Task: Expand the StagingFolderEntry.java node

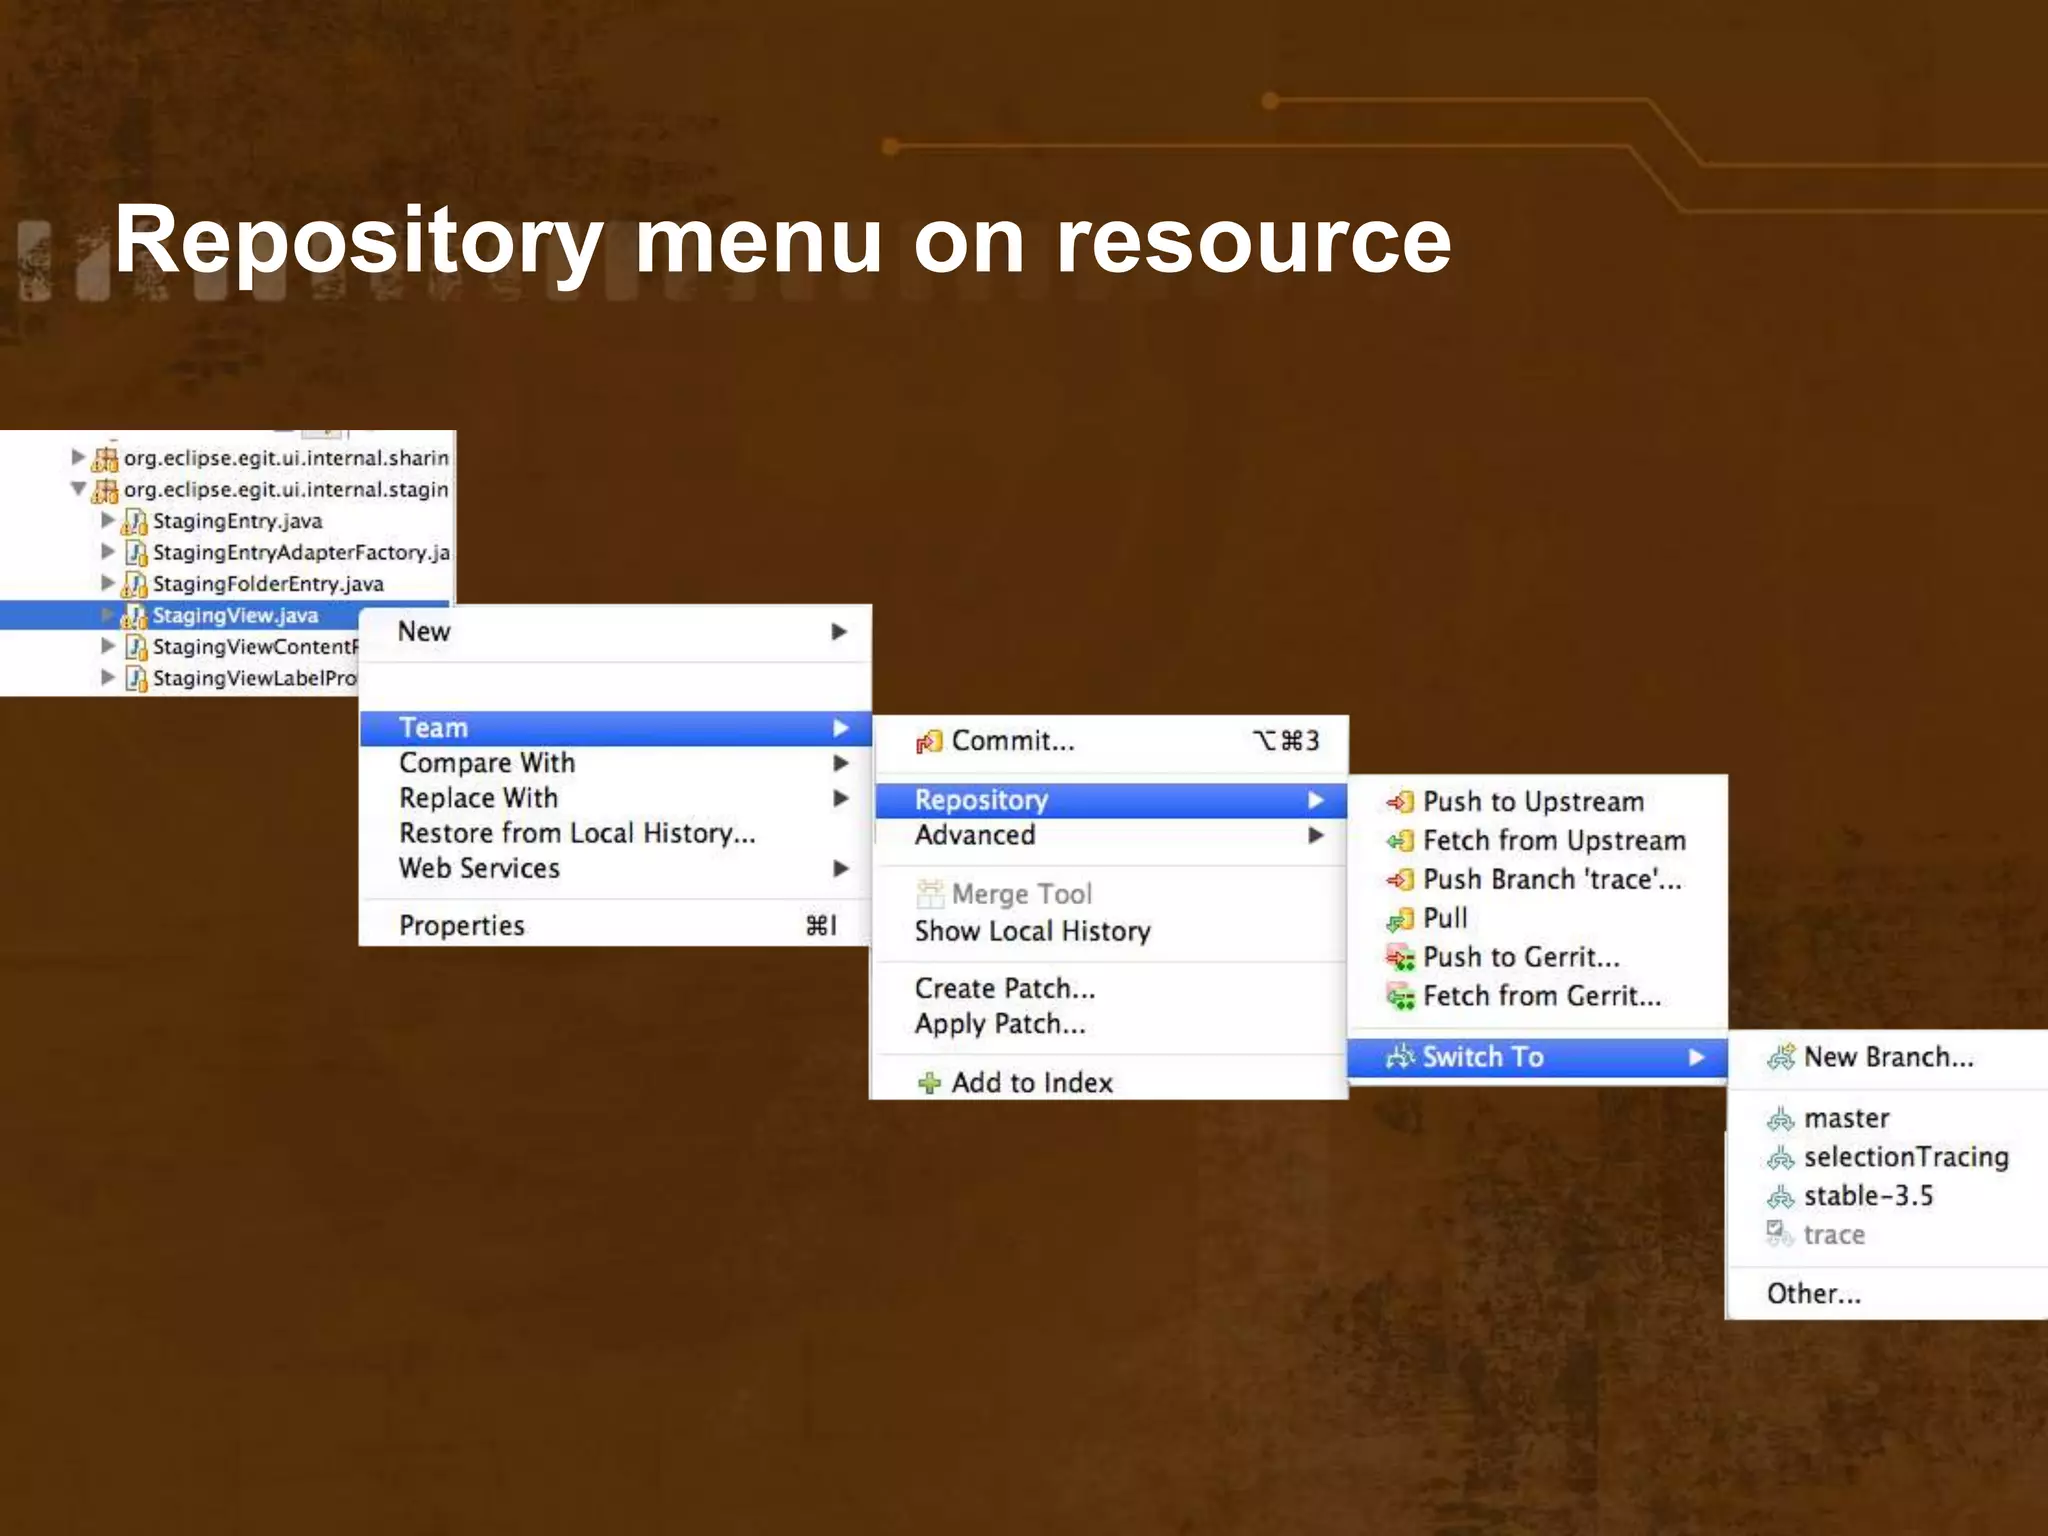Action: point(108,583)
